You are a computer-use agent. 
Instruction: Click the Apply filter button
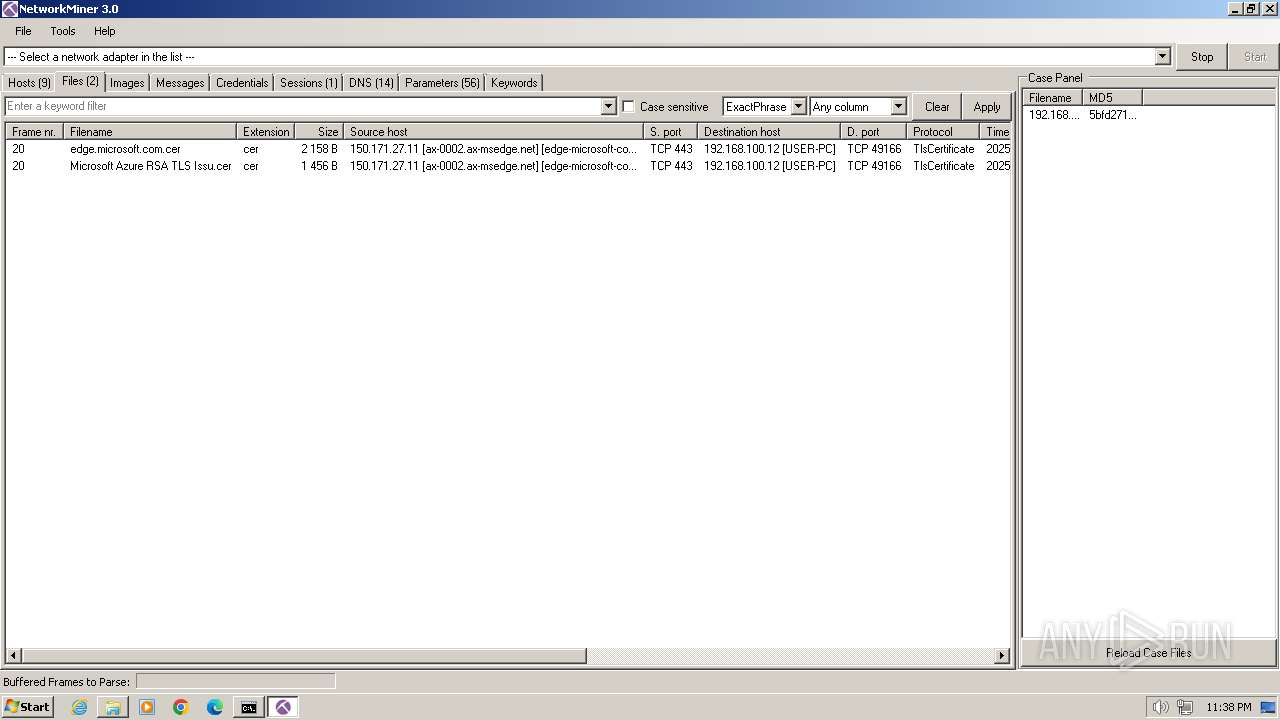point(987,107)
